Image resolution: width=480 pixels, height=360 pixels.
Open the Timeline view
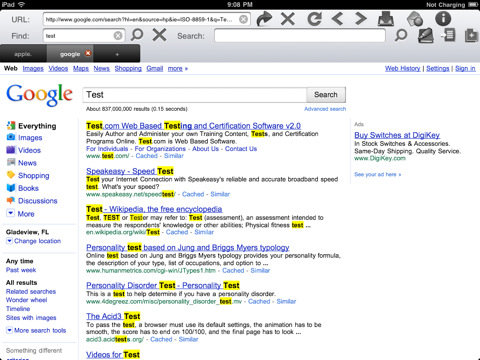18,309
